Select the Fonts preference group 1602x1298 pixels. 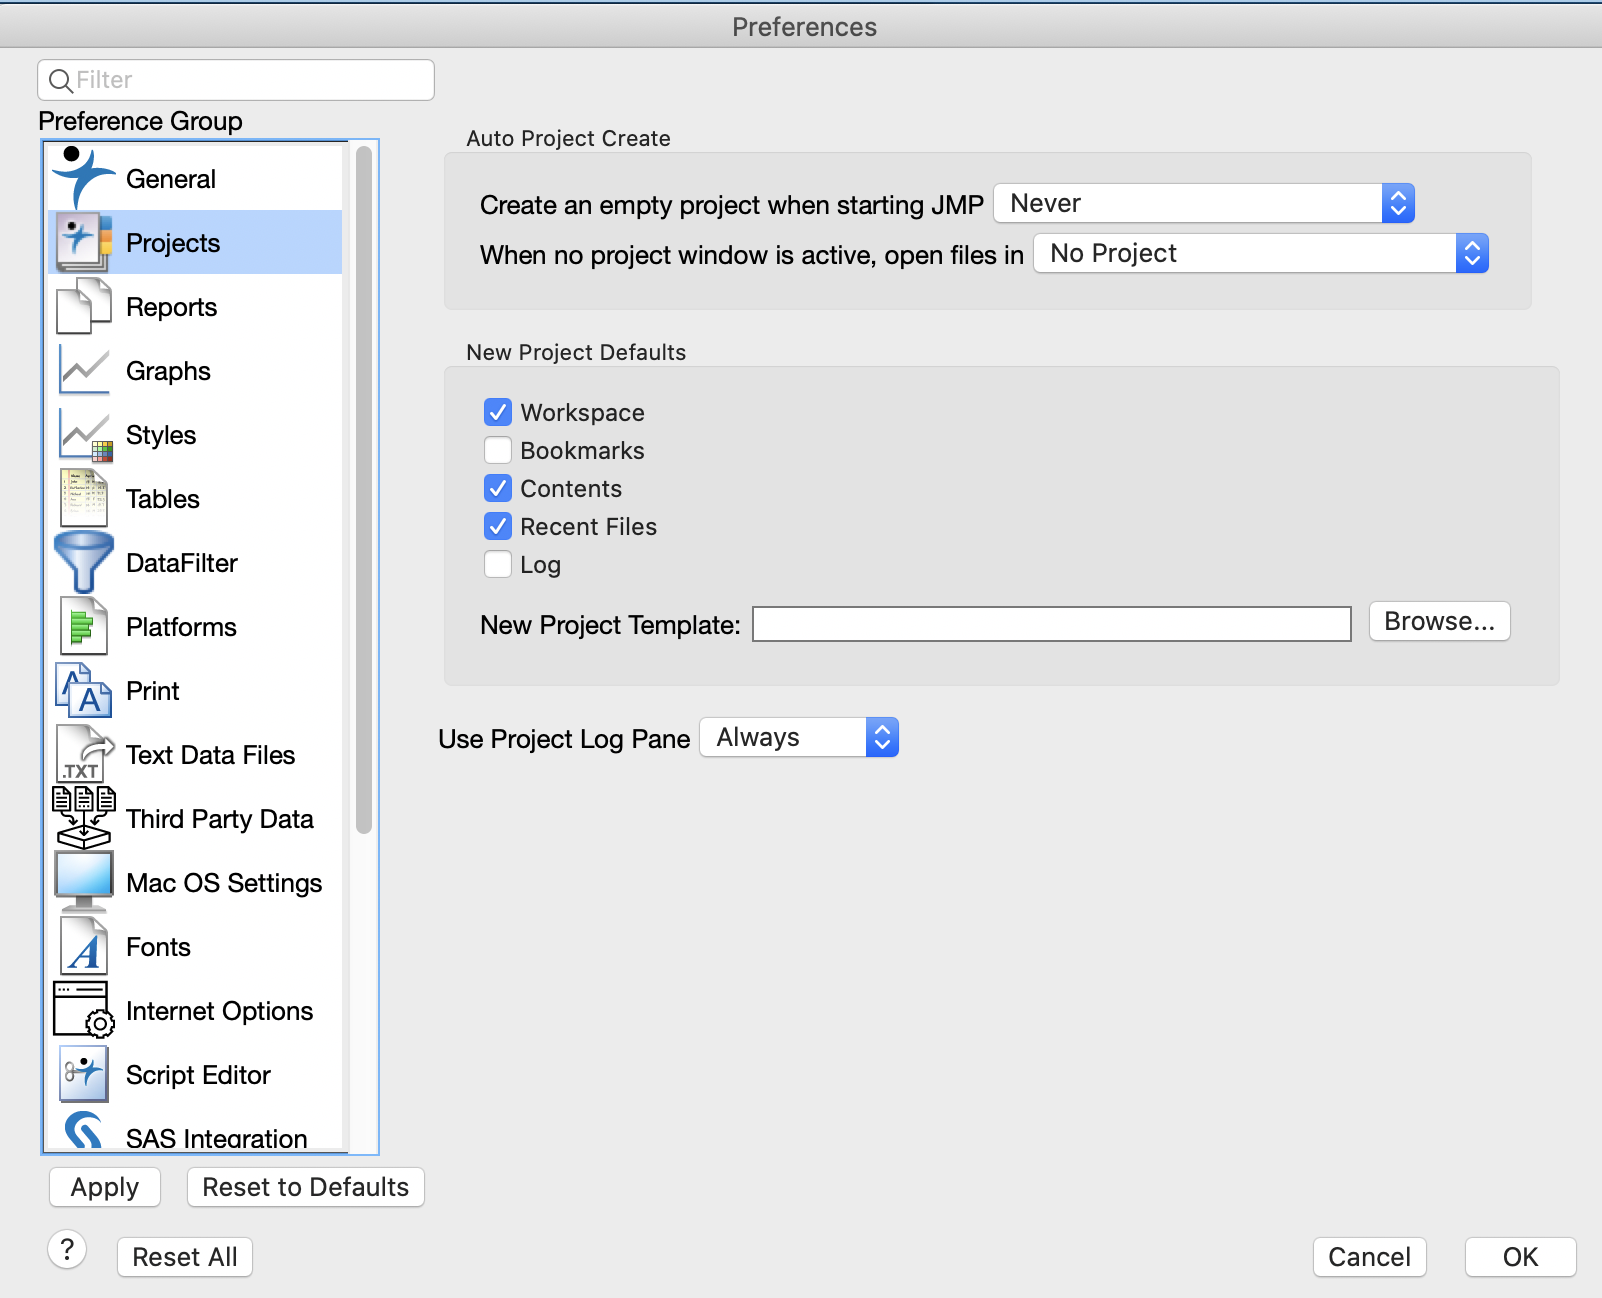coord(158,947)
